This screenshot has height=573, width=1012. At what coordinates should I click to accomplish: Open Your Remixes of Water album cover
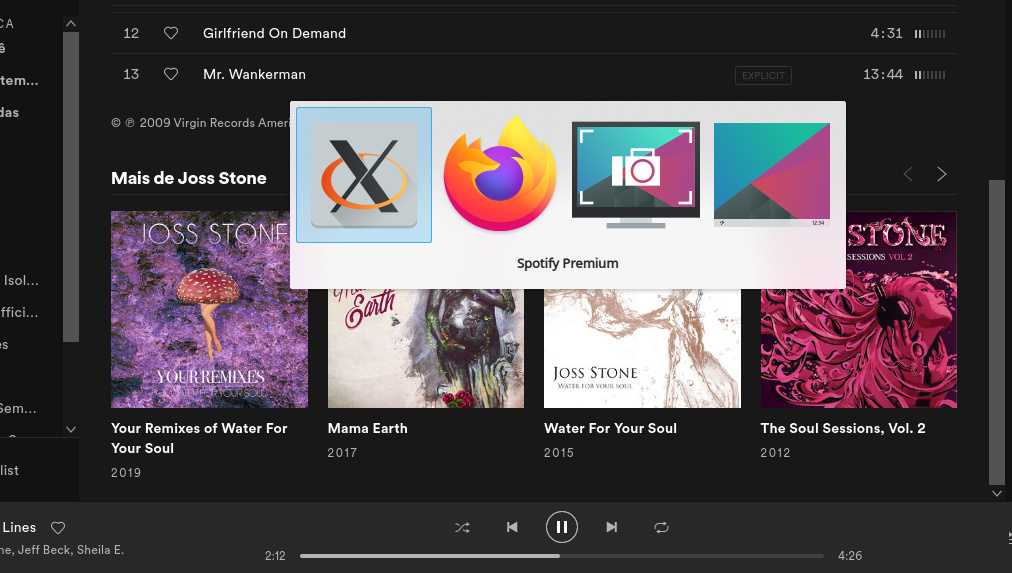[x=209, y=309]
